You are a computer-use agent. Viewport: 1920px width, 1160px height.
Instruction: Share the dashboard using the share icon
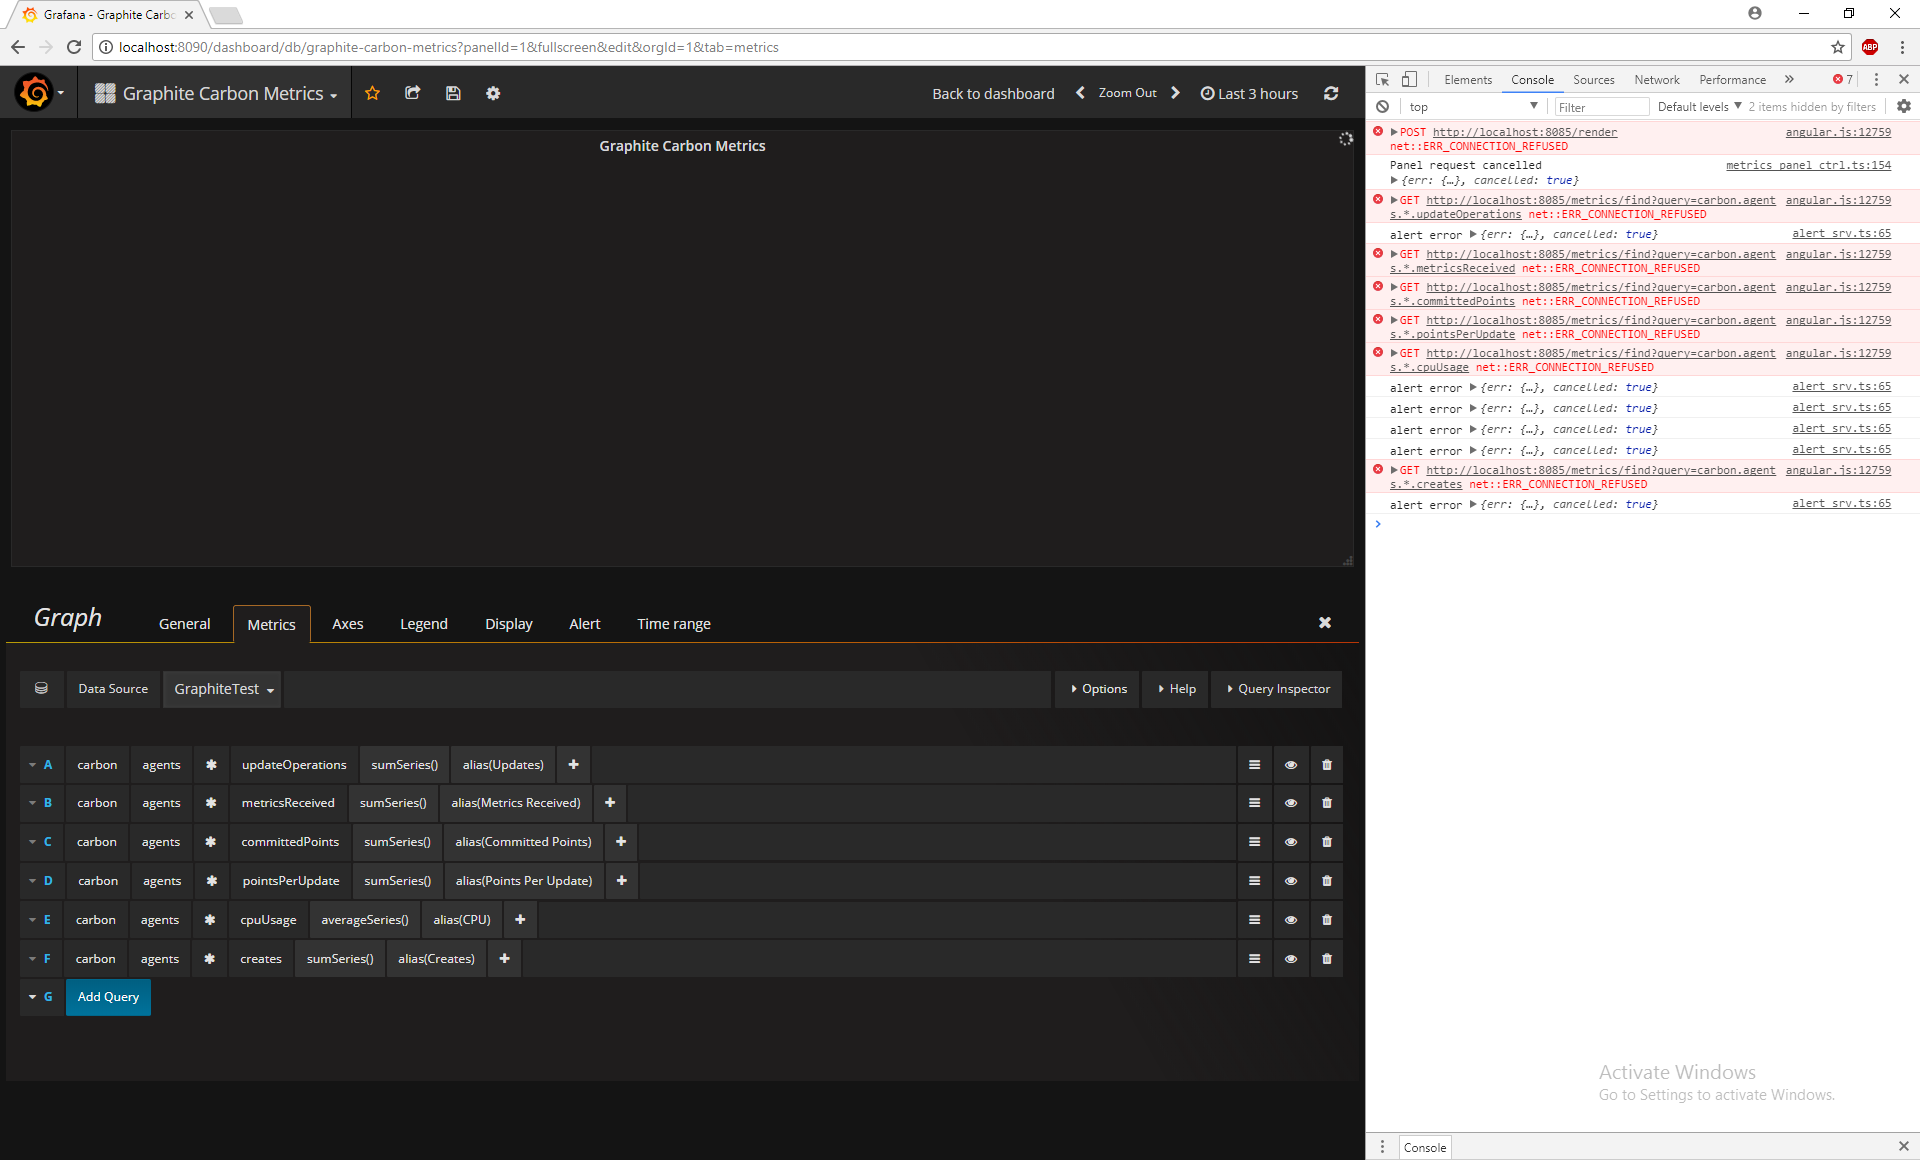[x=413, y=93]
